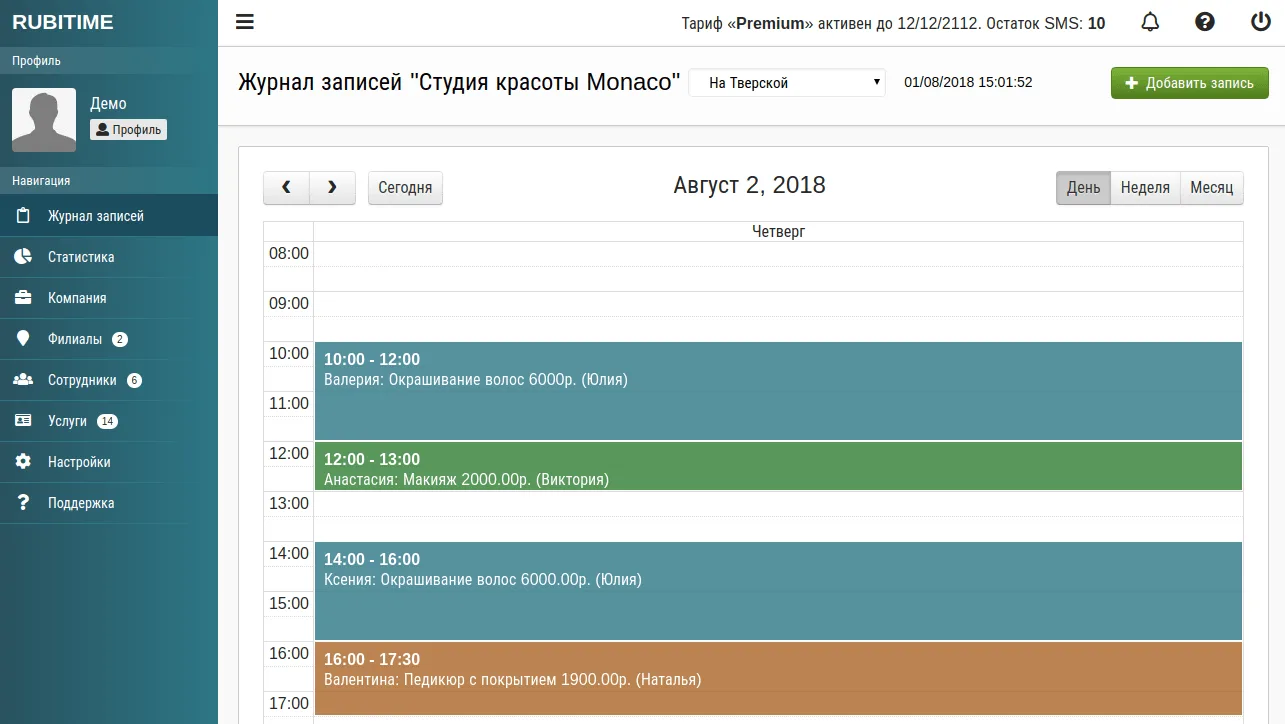The height and width of the screenshot is (724, 1285).
Task: Click the briefcase icon next to Компания
Action: 23,298
